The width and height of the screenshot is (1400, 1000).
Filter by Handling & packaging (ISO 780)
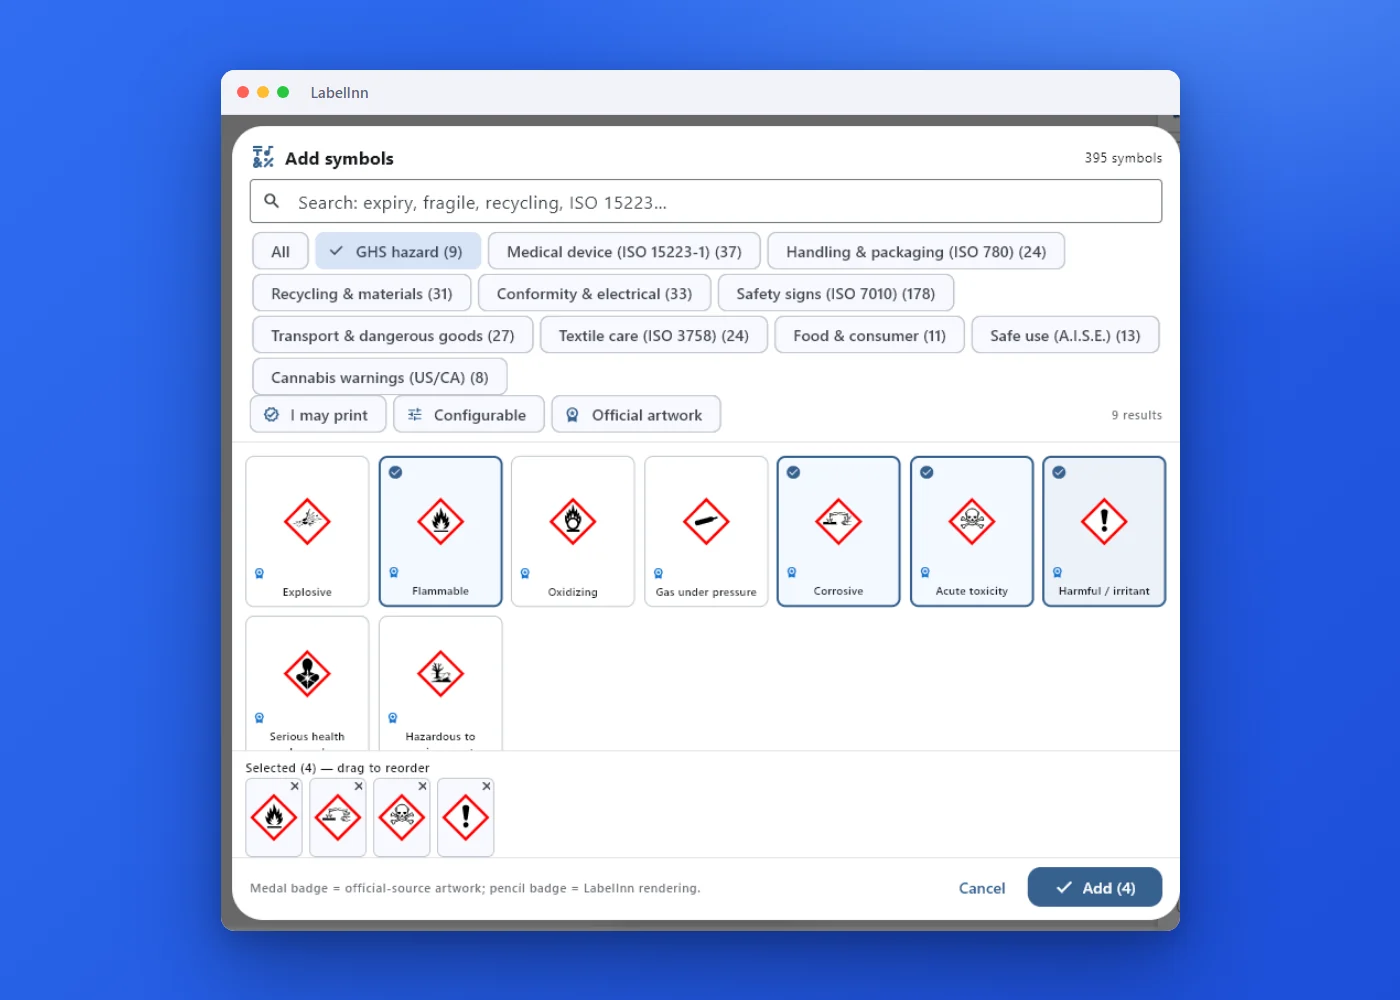(x=916, y=252)
